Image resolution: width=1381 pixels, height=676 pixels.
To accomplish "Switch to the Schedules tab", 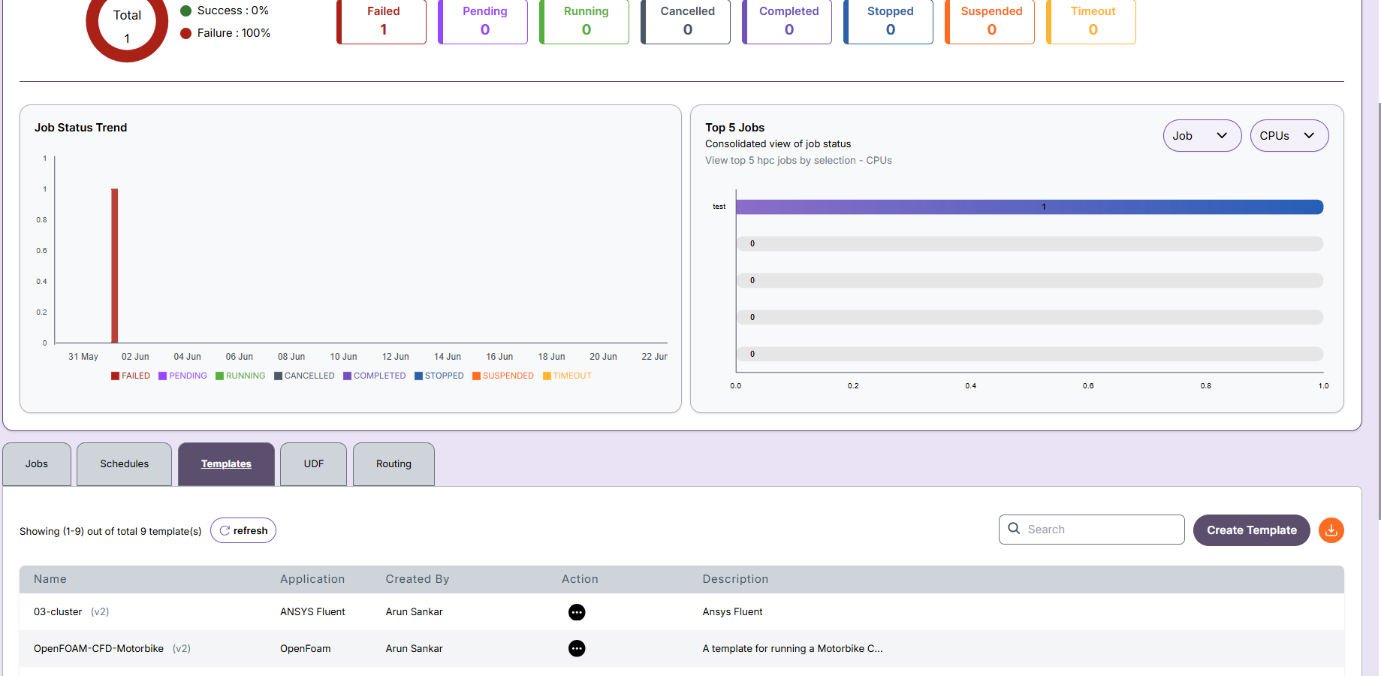I will [x=124, y=464].
